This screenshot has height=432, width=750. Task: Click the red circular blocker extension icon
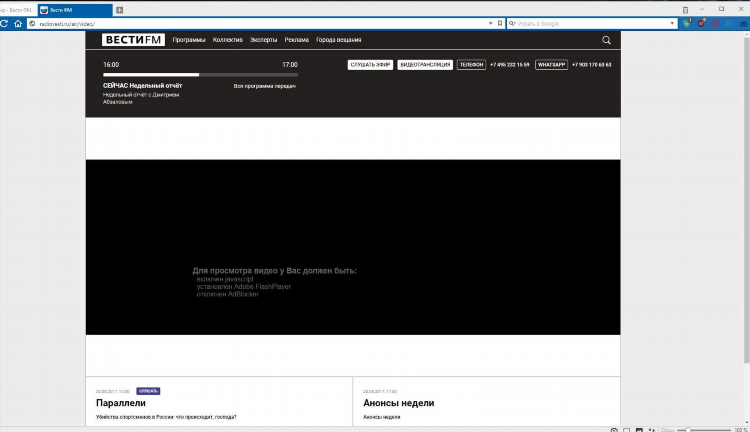pos(715,23)
